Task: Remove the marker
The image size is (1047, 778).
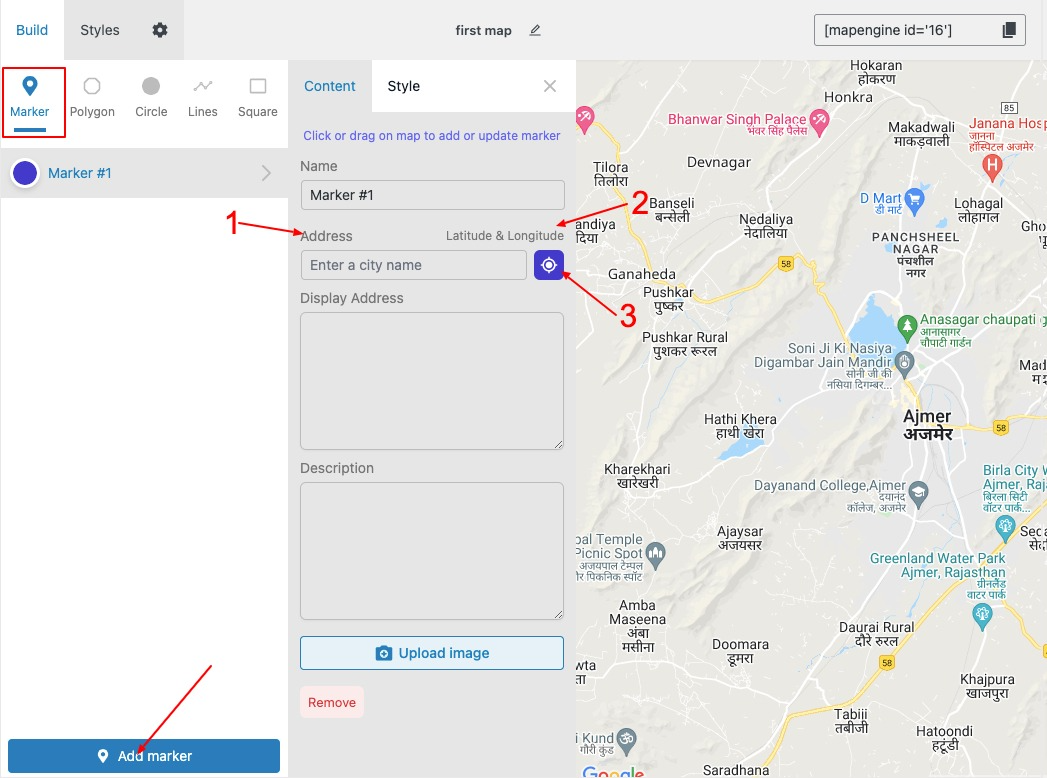Action: pos(332,703)
